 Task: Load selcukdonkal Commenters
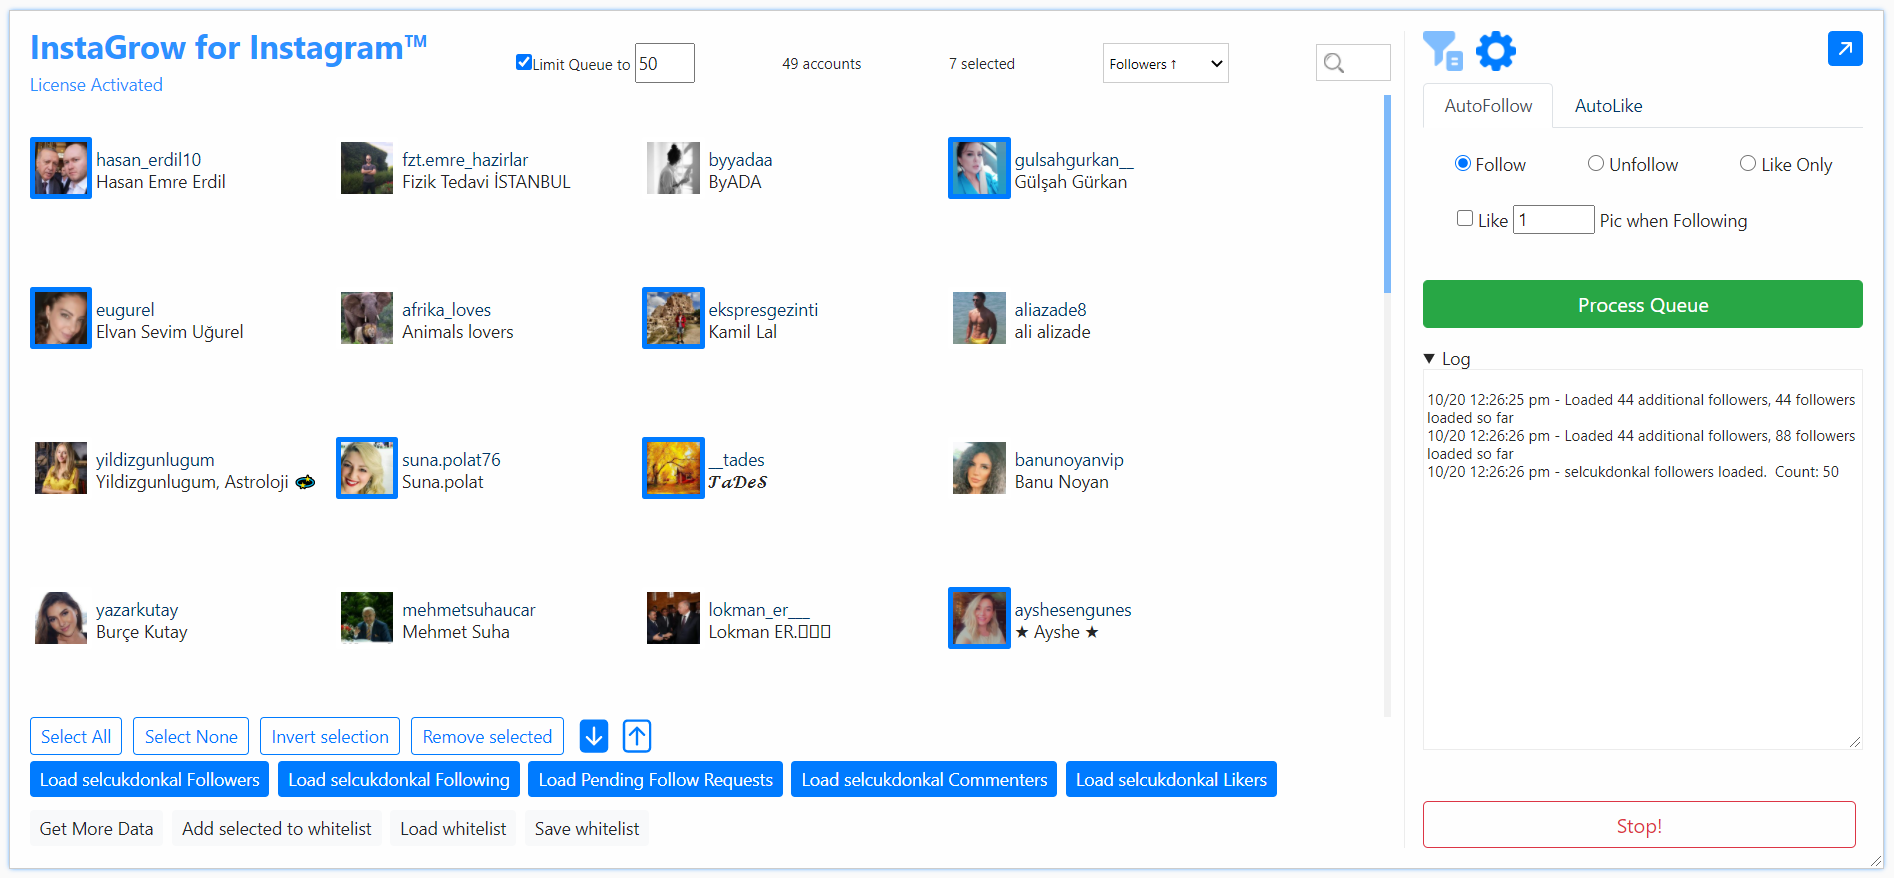924,779
